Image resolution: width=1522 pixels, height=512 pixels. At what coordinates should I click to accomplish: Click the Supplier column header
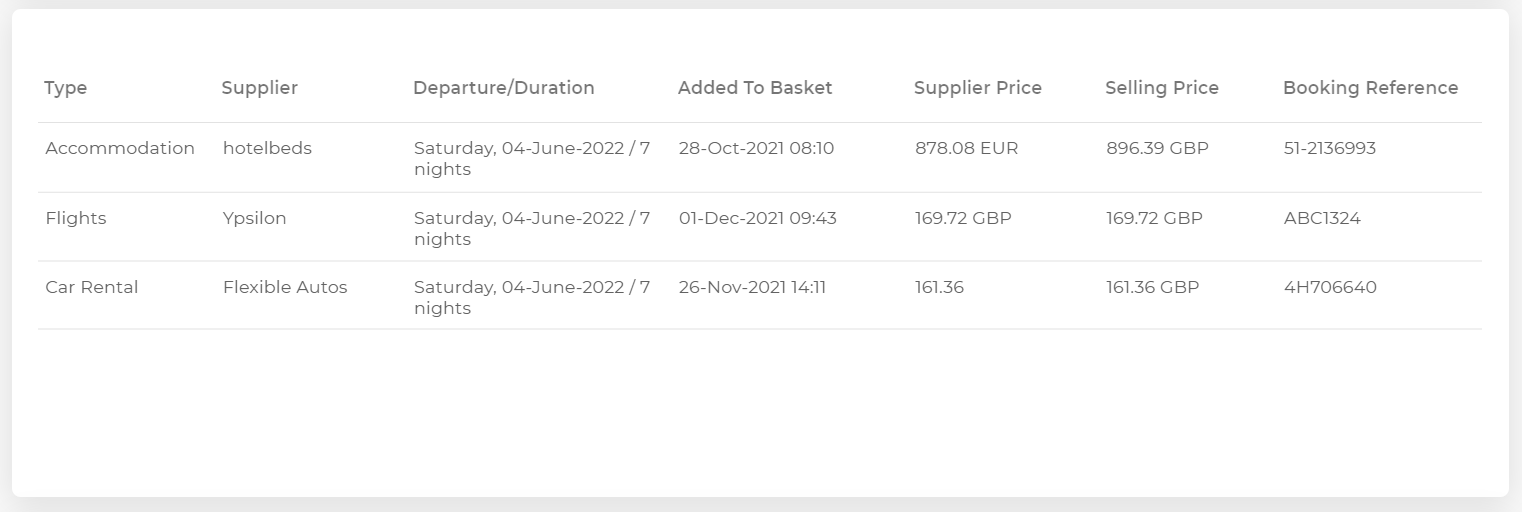pos(260,88)
